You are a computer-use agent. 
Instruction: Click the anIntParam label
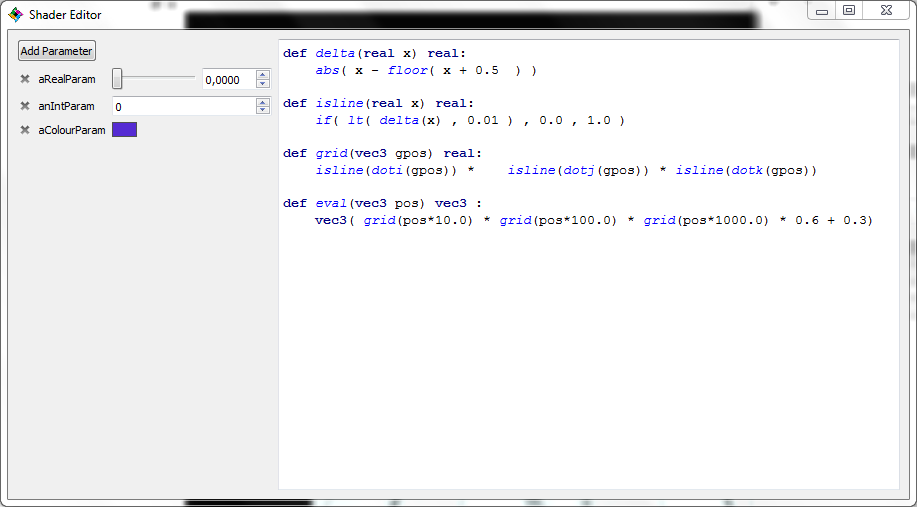[66, 106]
